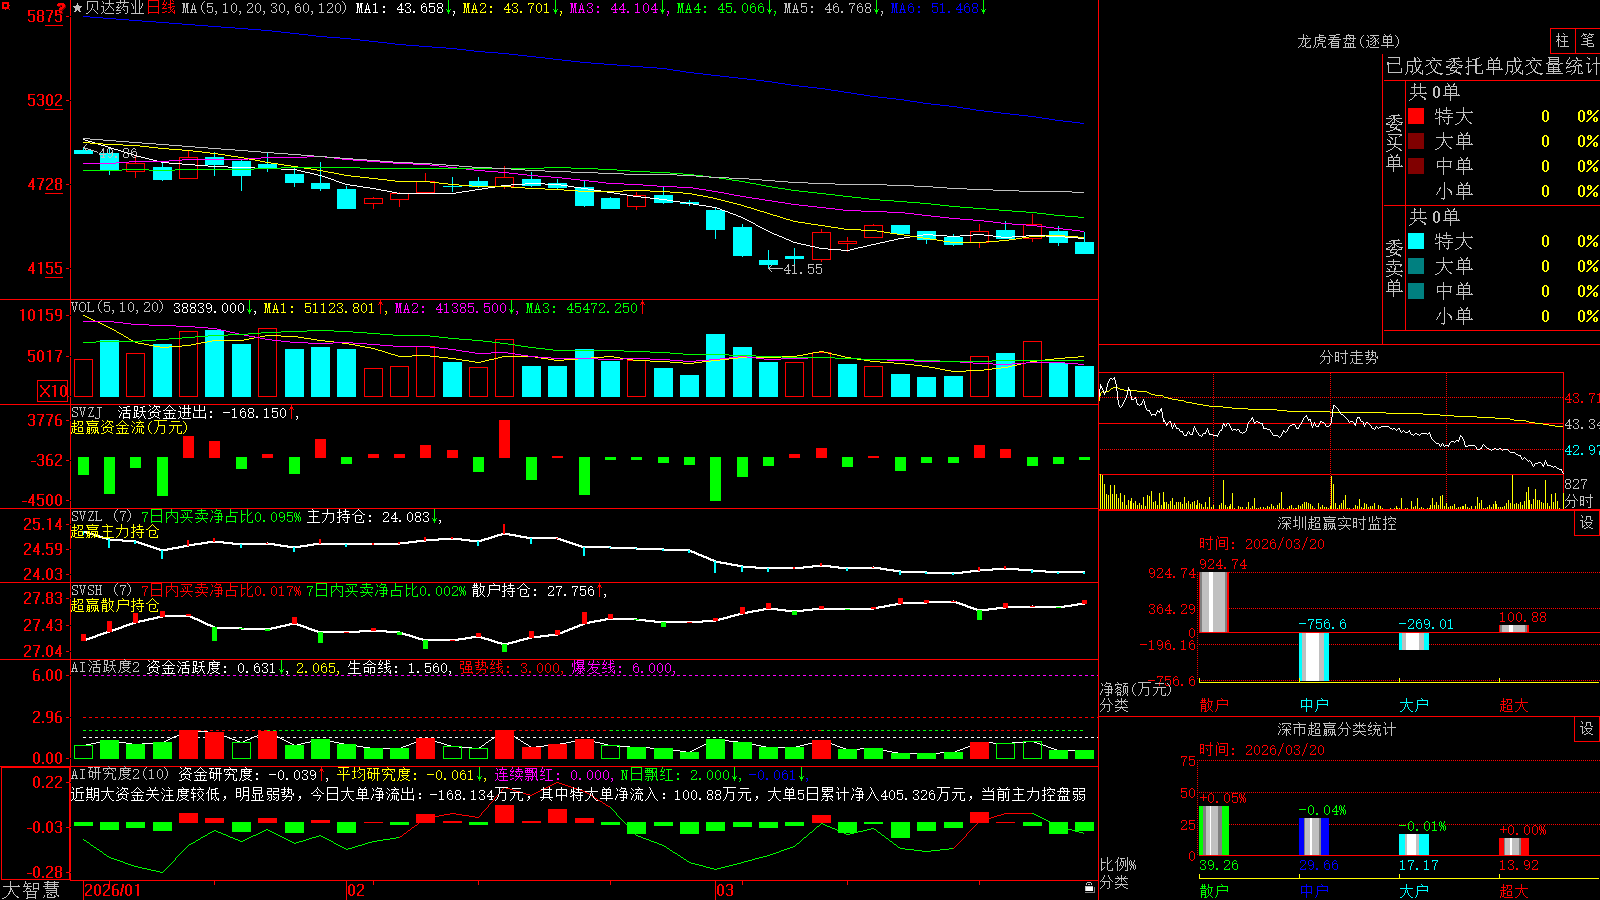Screen dimensions: 1600x900
Task: Switch to the 柱 bar display button
Action: point(1562,40)
